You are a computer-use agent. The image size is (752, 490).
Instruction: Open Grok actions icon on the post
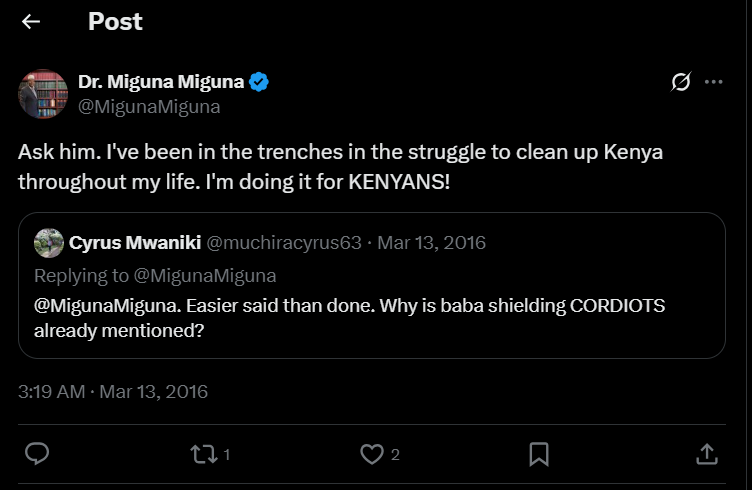coord(681,82)
